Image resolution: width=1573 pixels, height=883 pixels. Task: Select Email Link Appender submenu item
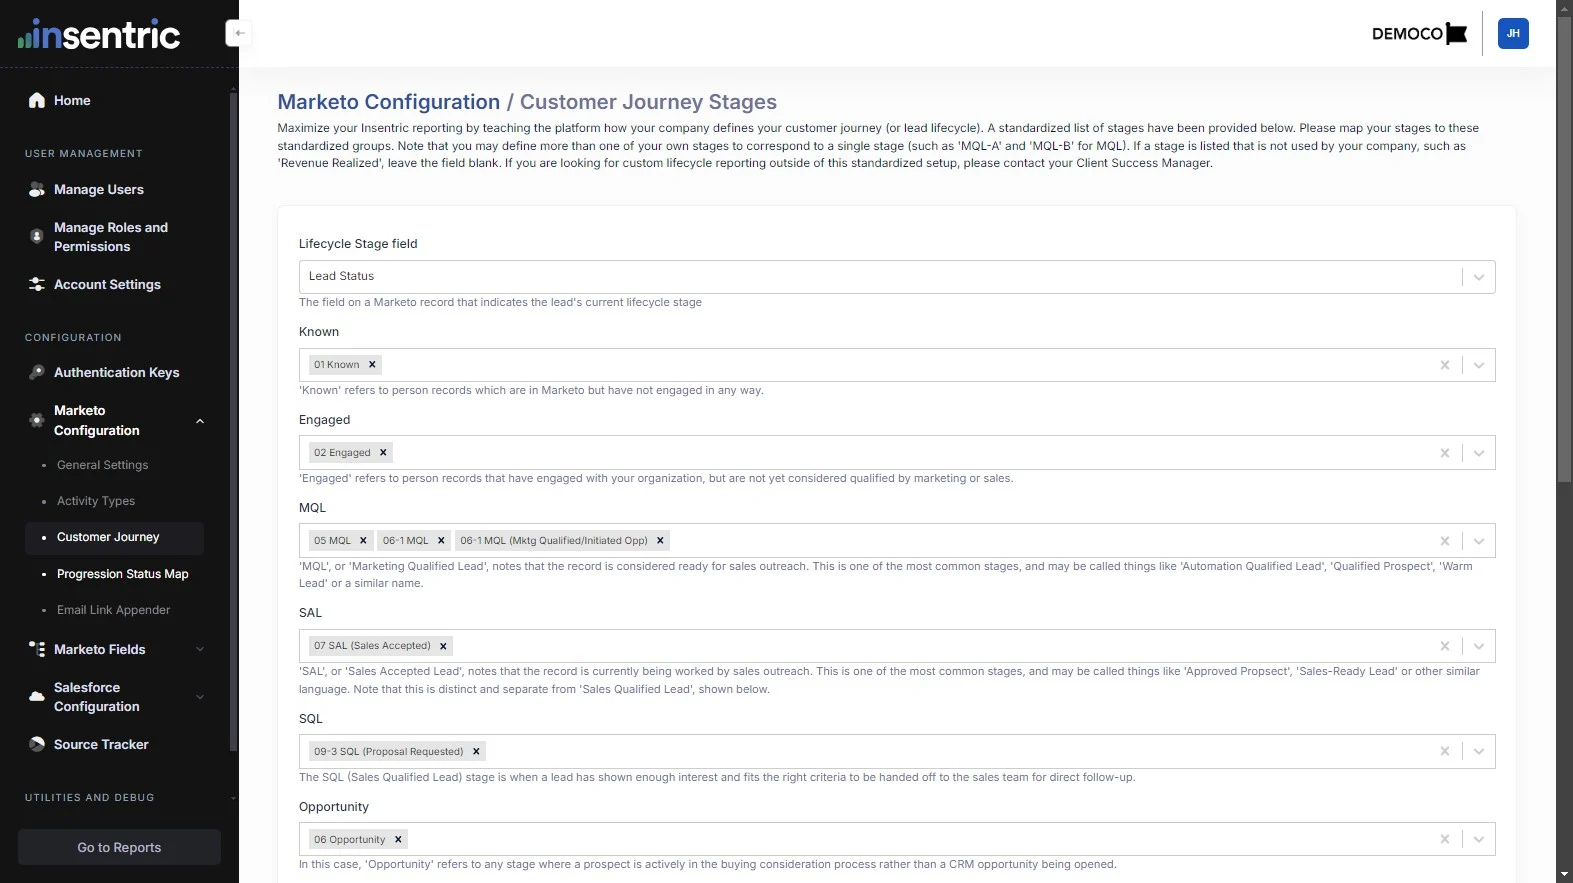tap(113, 610)
